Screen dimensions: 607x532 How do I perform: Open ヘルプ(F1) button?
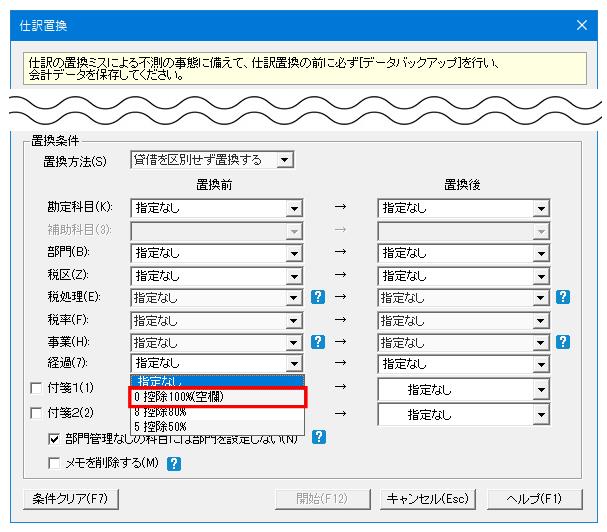point(534,499)
